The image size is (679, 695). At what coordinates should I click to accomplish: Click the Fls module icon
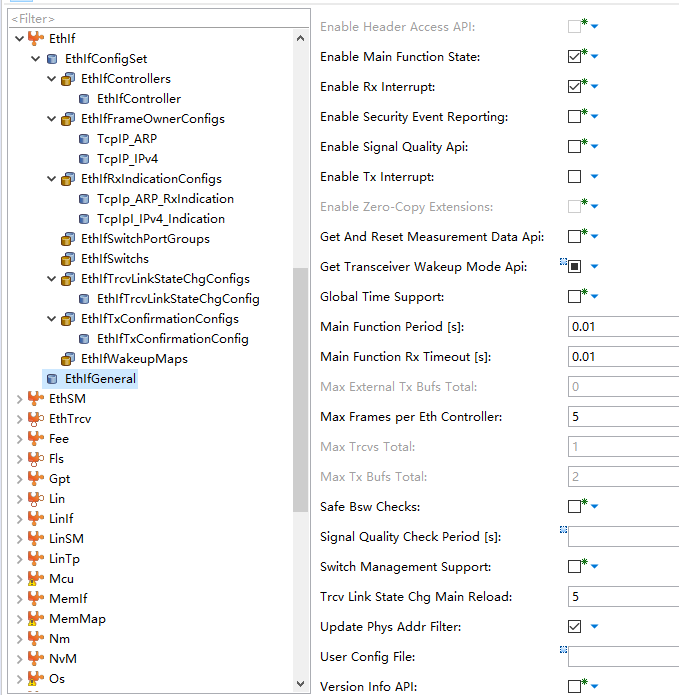[36, 458]
